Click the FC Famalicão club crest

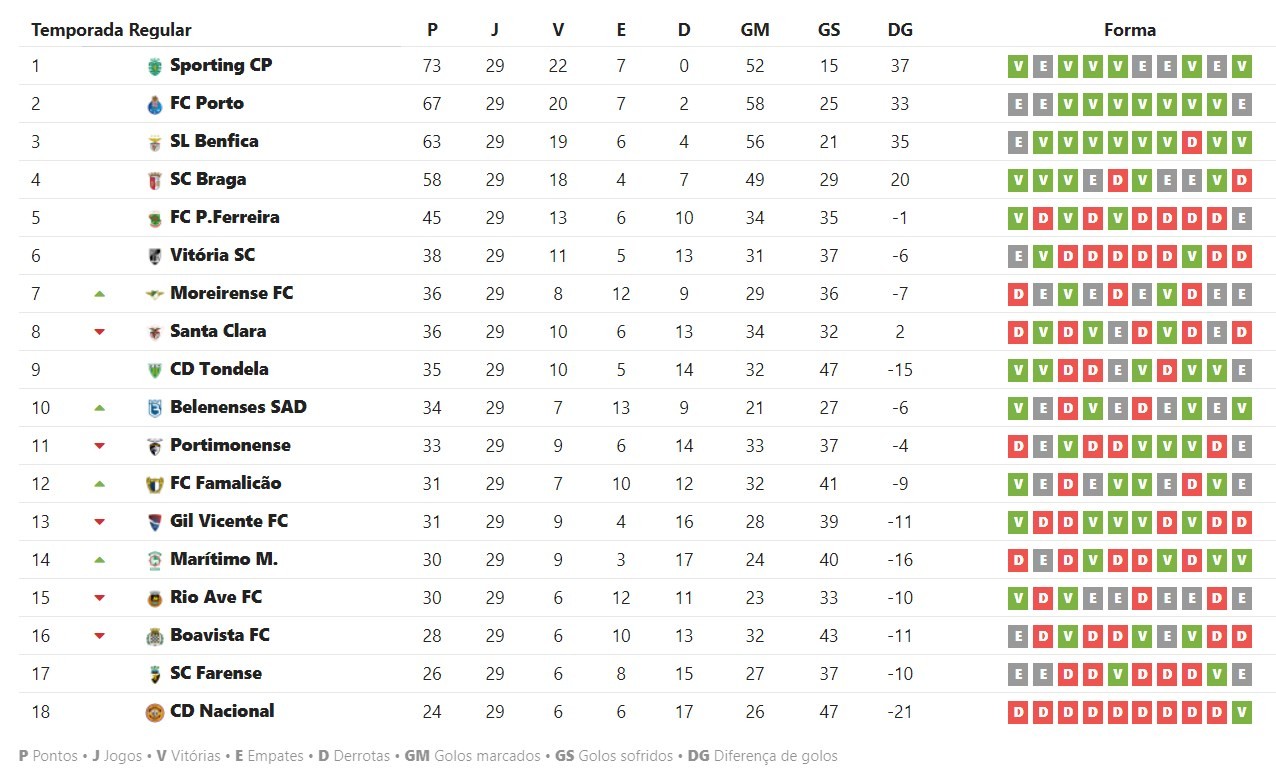154,485
